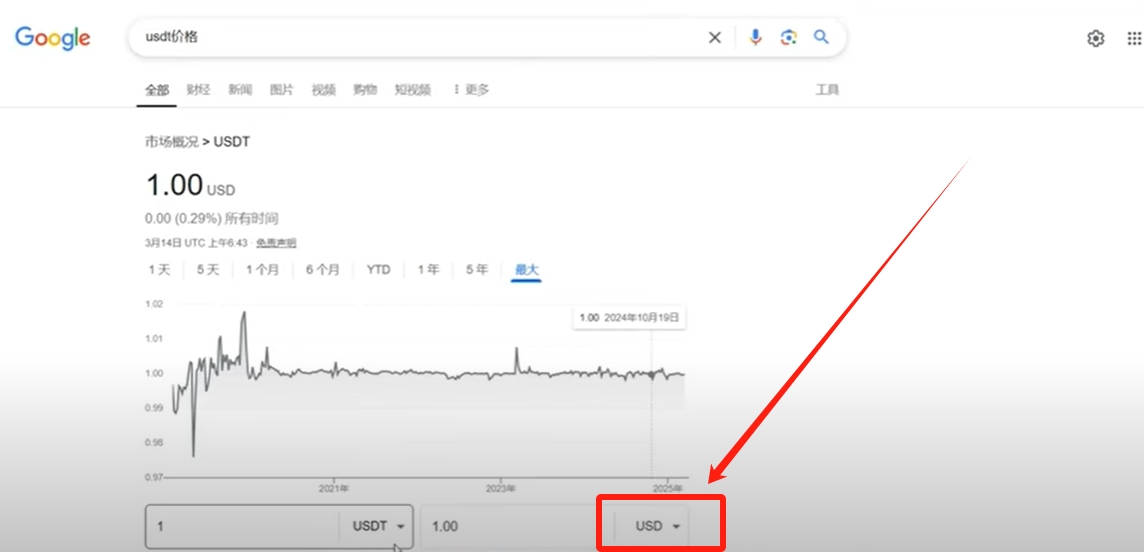Click the amount field showing 1
1144x552 pixels.
(x=242, y=526)
